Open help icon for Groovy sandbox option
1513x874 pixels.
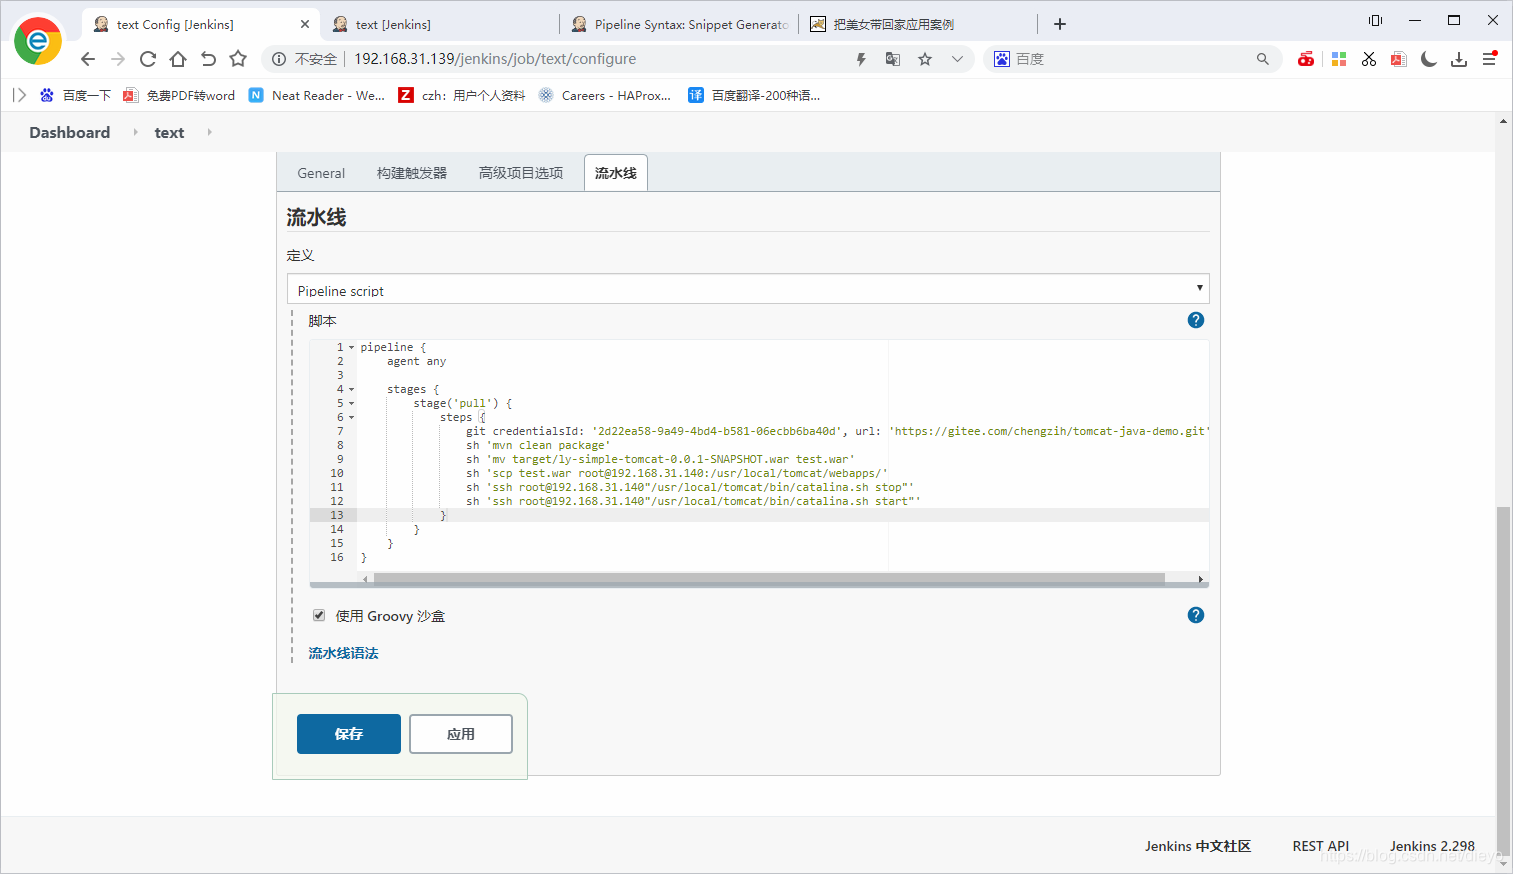click(1196, 615)
